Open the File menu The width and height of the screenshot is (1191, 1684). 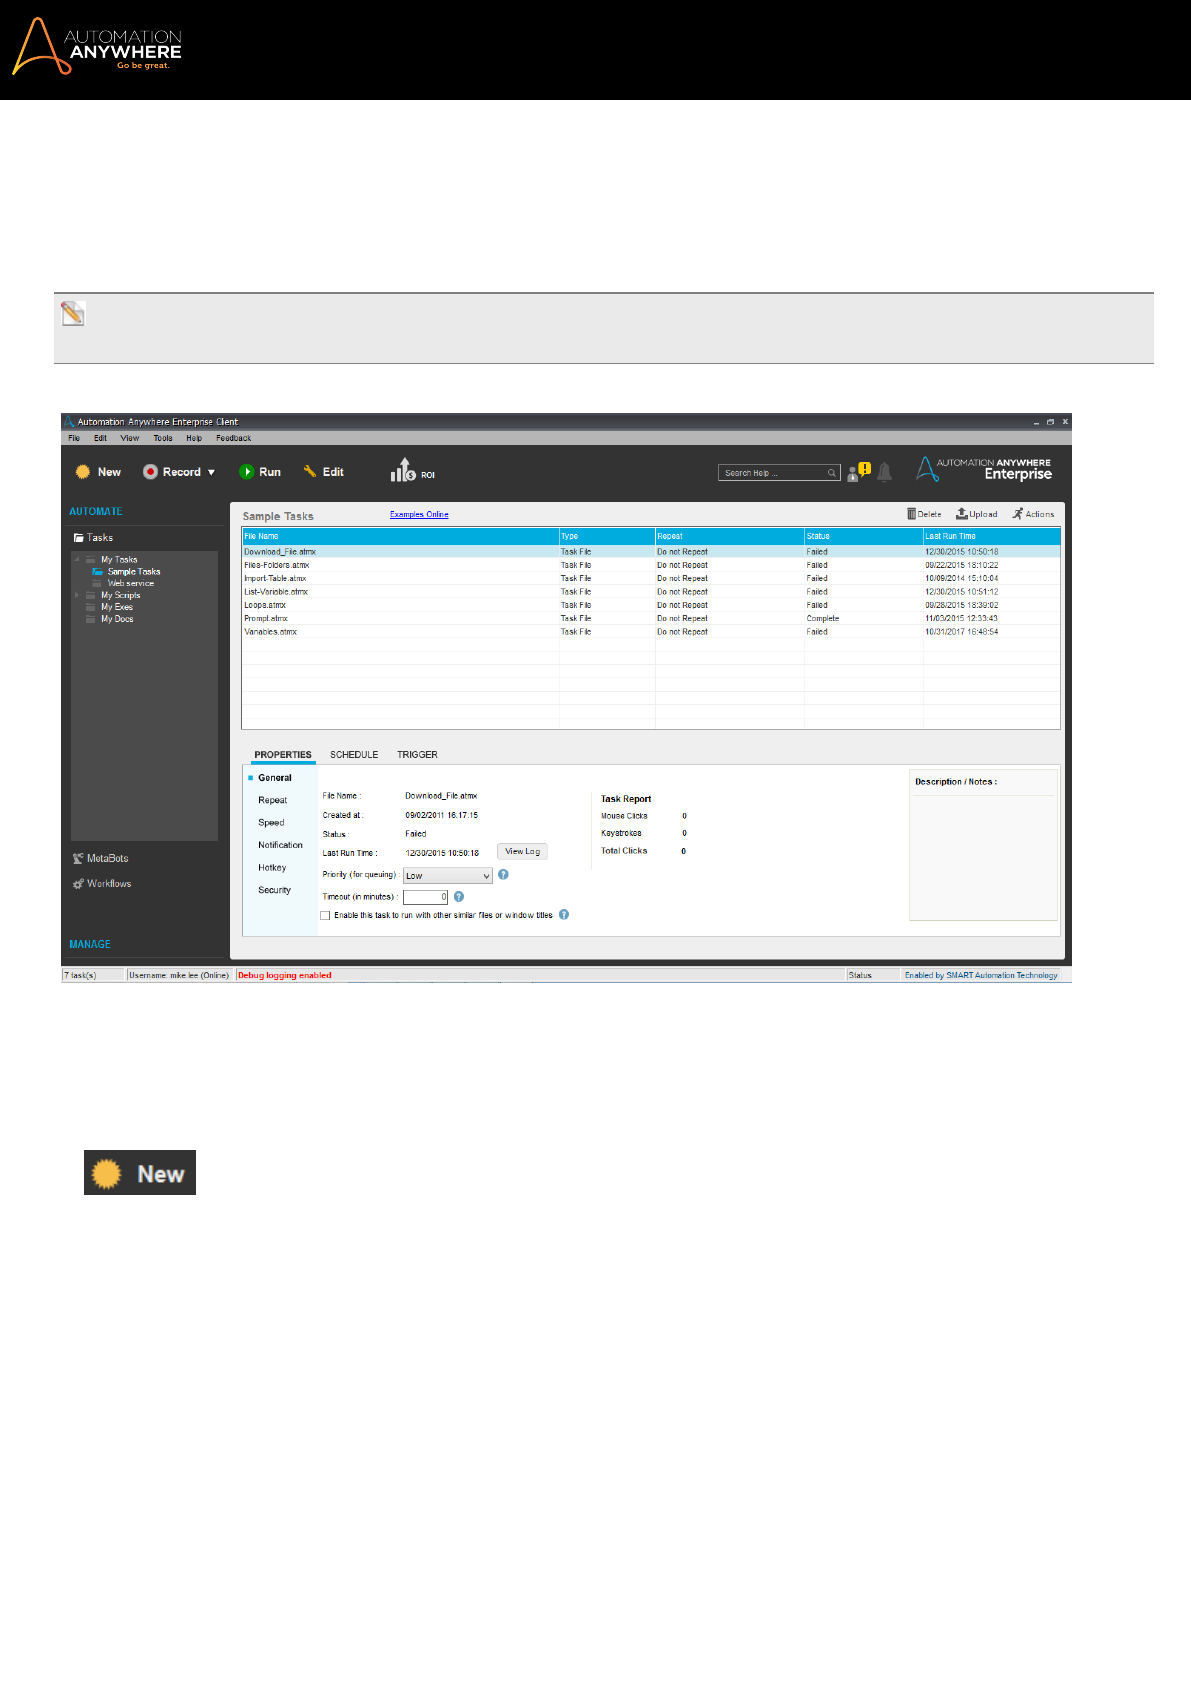[74, 438]
